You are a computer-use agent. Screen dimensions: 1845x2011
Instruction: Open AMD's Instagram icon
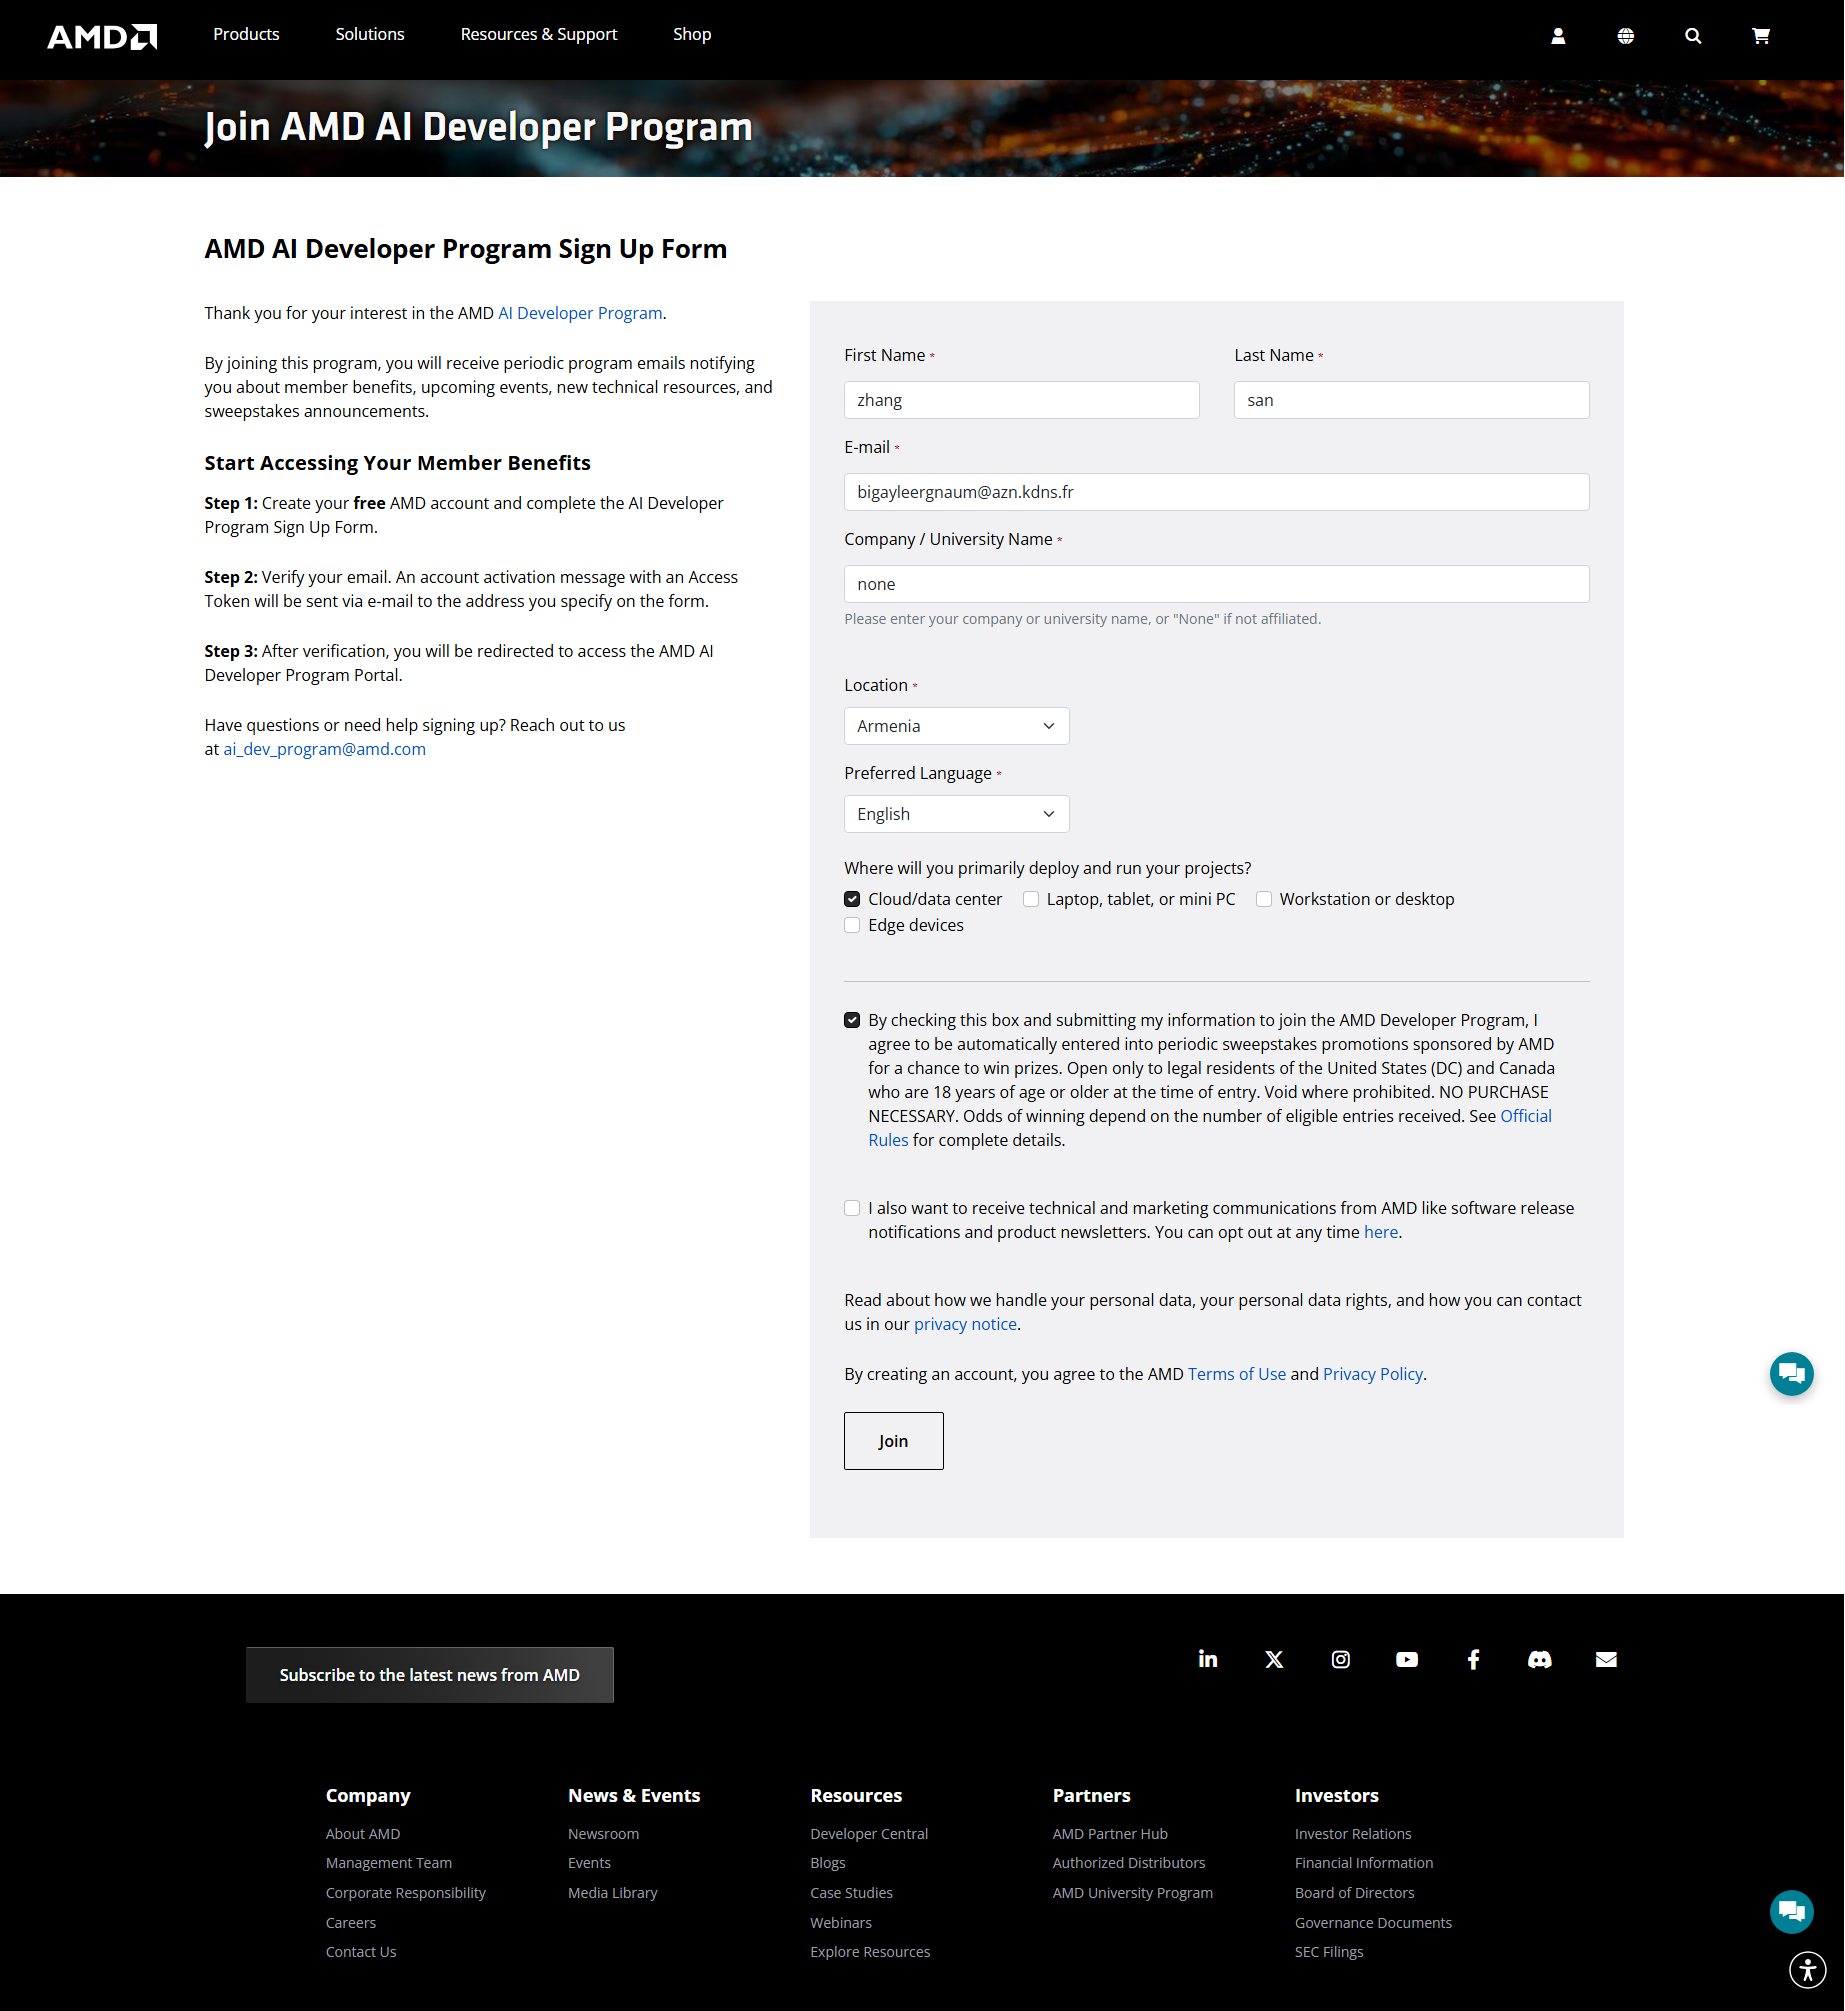[x=1341, y=1659]
